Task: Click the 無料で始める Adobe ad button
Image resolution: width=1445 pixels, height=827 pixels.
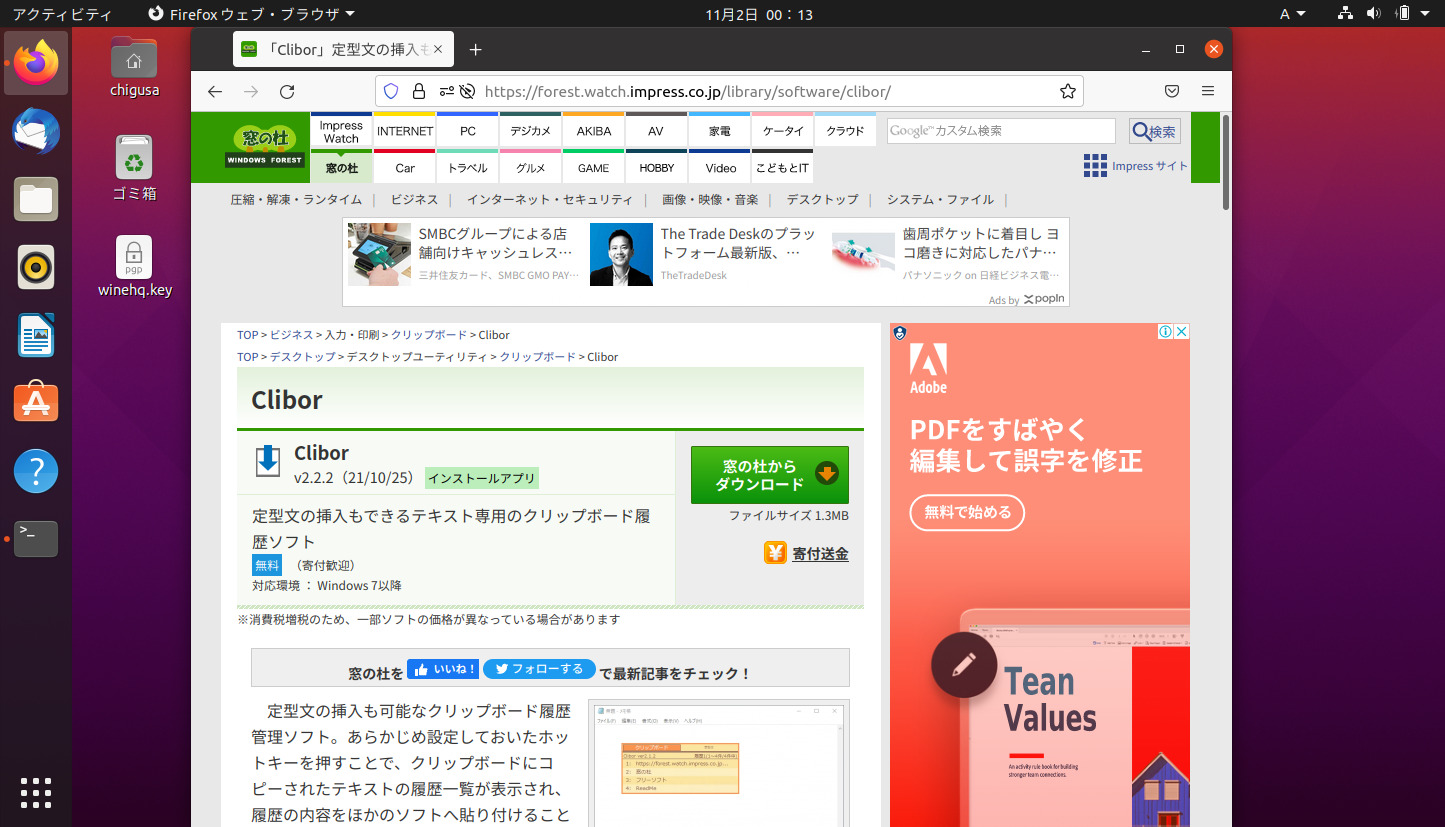Action: pyautogui.click(x=967, y=512)
